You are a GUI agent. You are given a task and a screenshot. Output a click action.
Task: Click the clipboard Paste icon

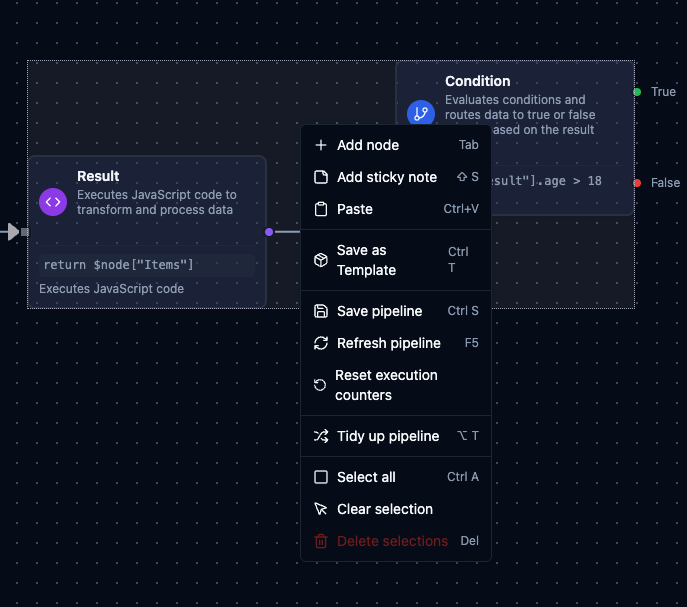[x=321, y=209]
